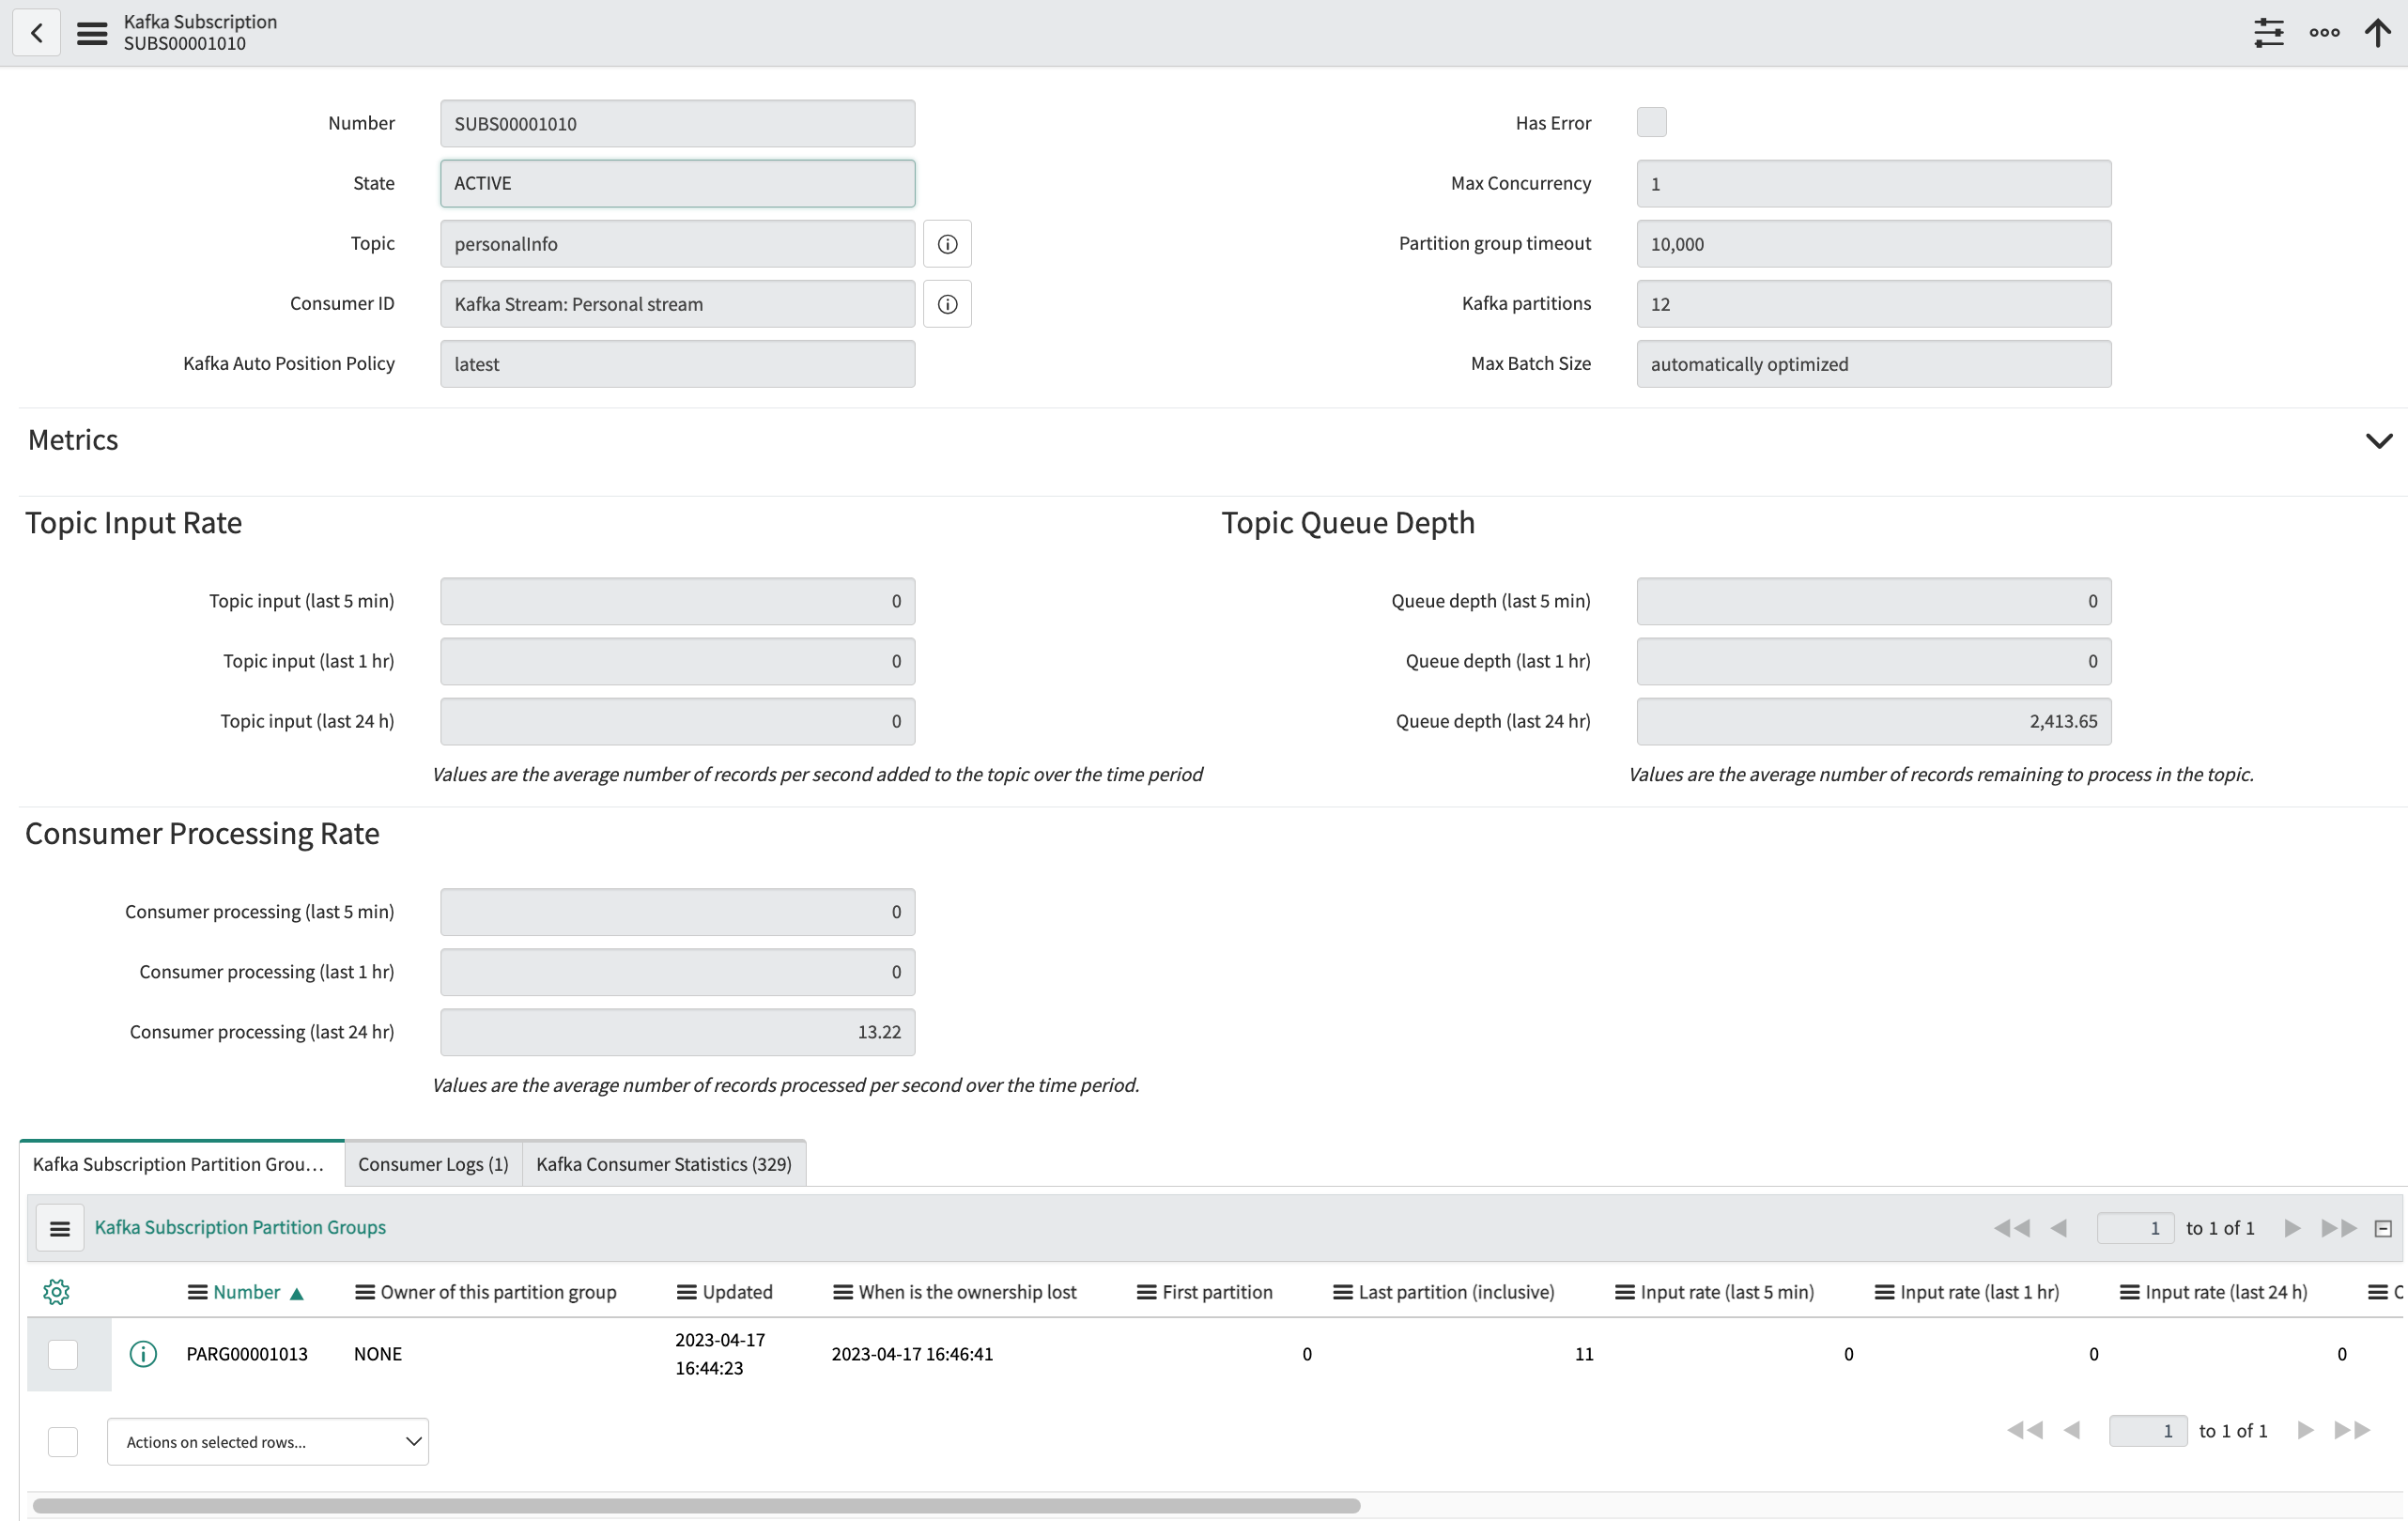Image resolution: width=2408 pixels, height=1521 pixels.
Task: Switch to Kafka Consumer Statistics (329) tab
Action: 664,1164
